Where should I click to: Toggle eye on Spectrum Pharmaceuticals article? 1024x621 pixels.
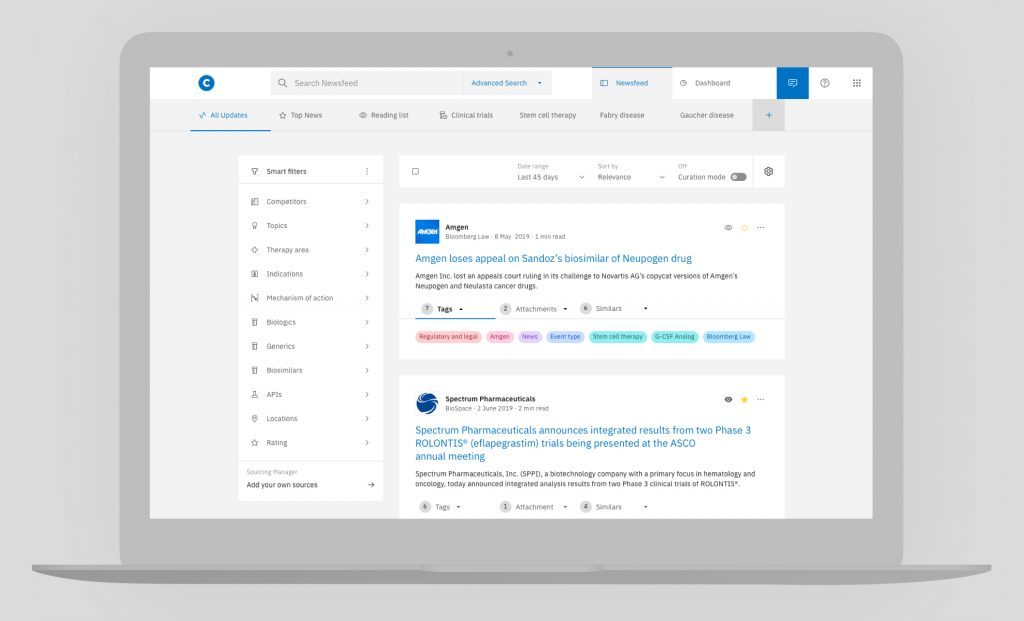(728, 399)
